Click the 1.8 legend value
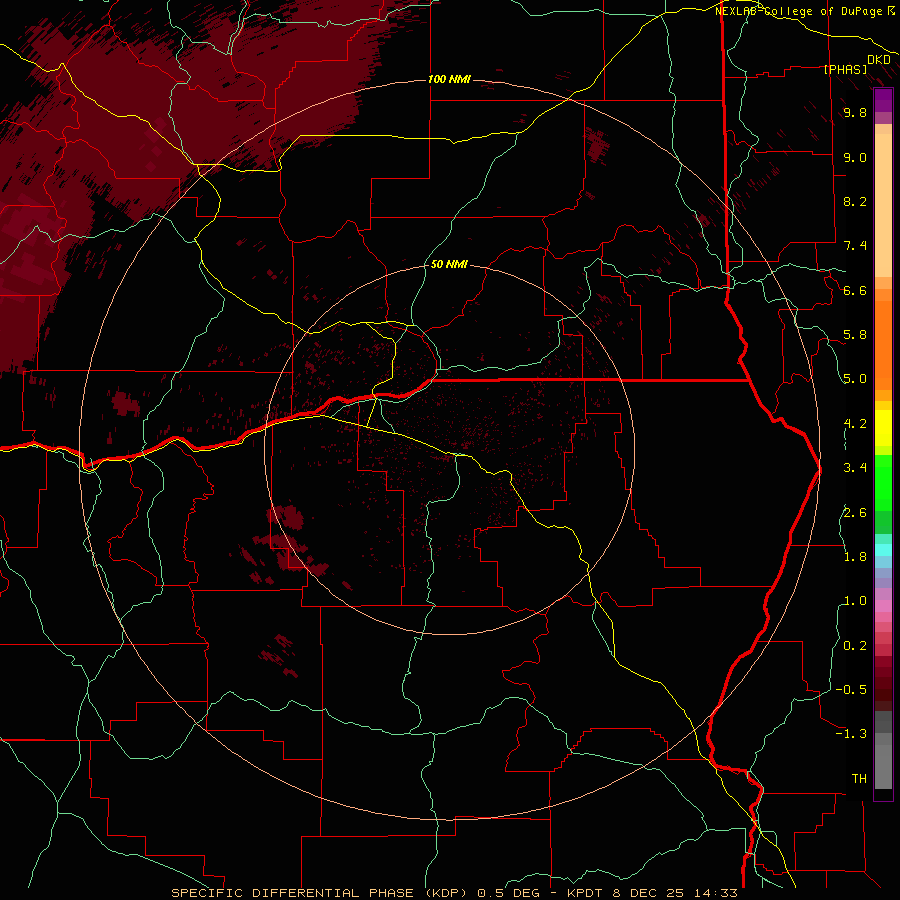This screenshot has width=900, height=900. point(855,557)
